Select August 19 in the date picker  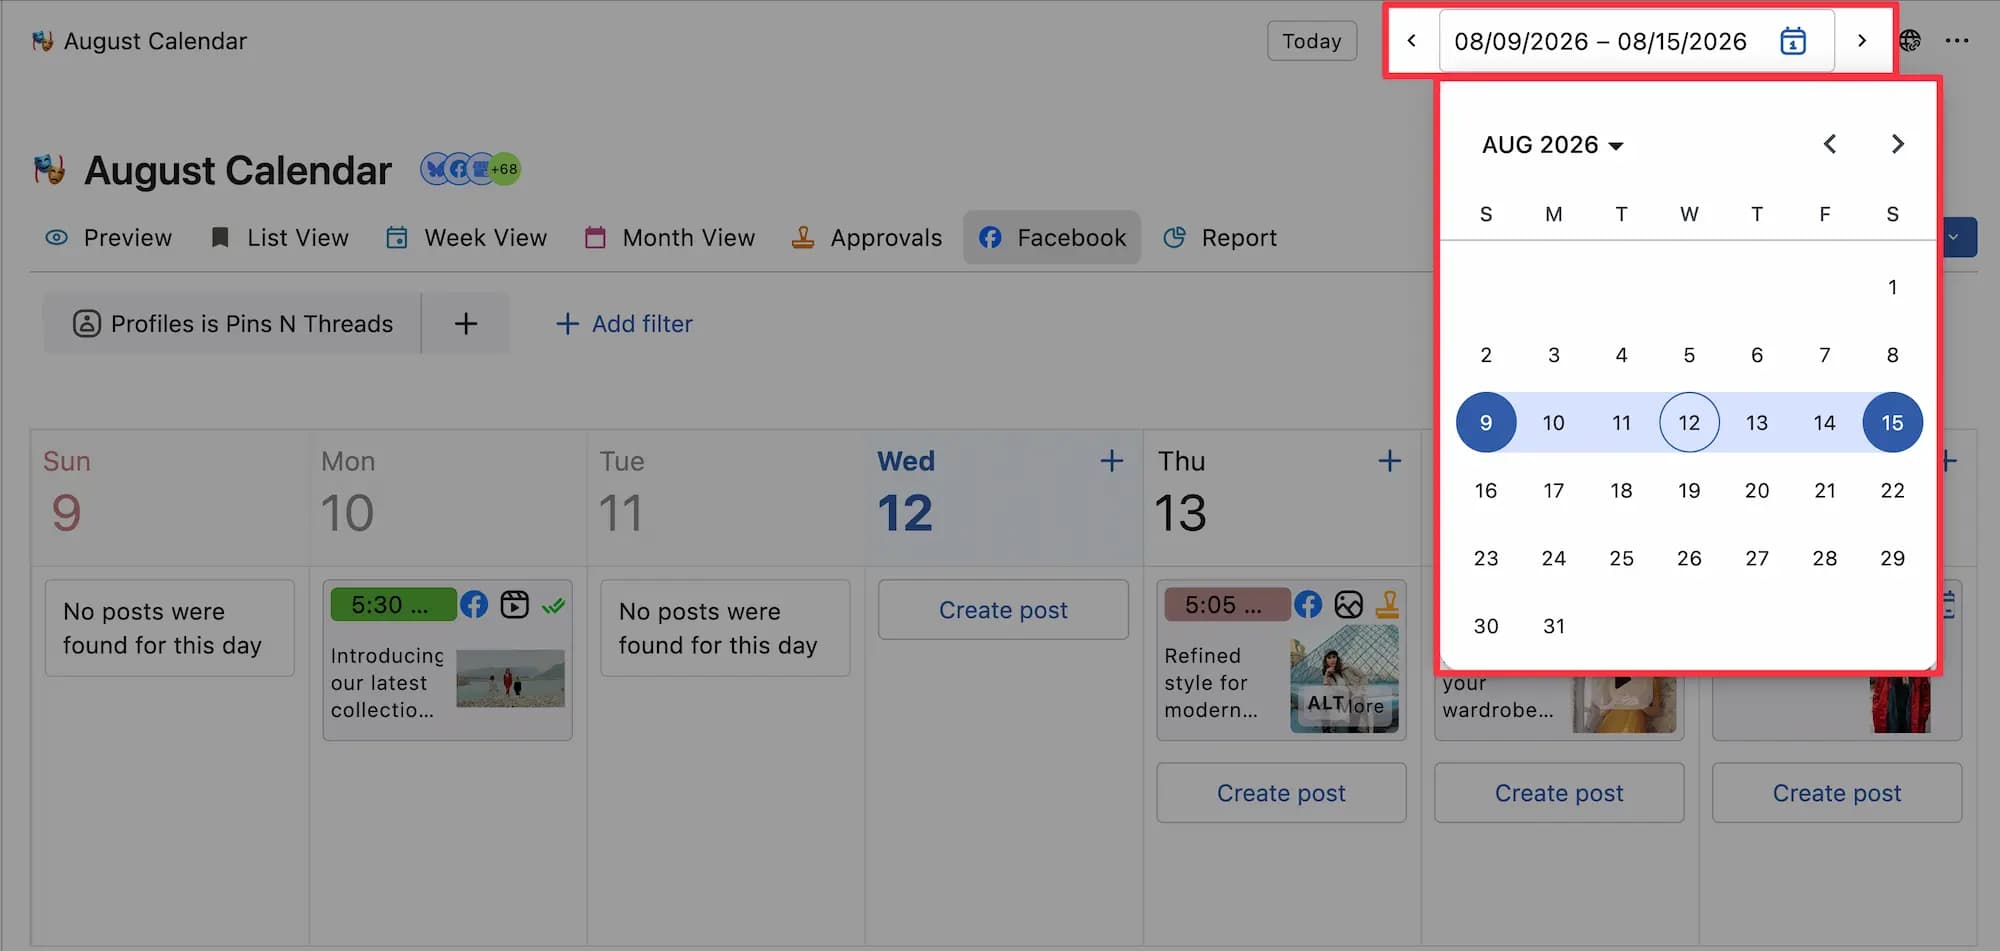pos(1689,491)
